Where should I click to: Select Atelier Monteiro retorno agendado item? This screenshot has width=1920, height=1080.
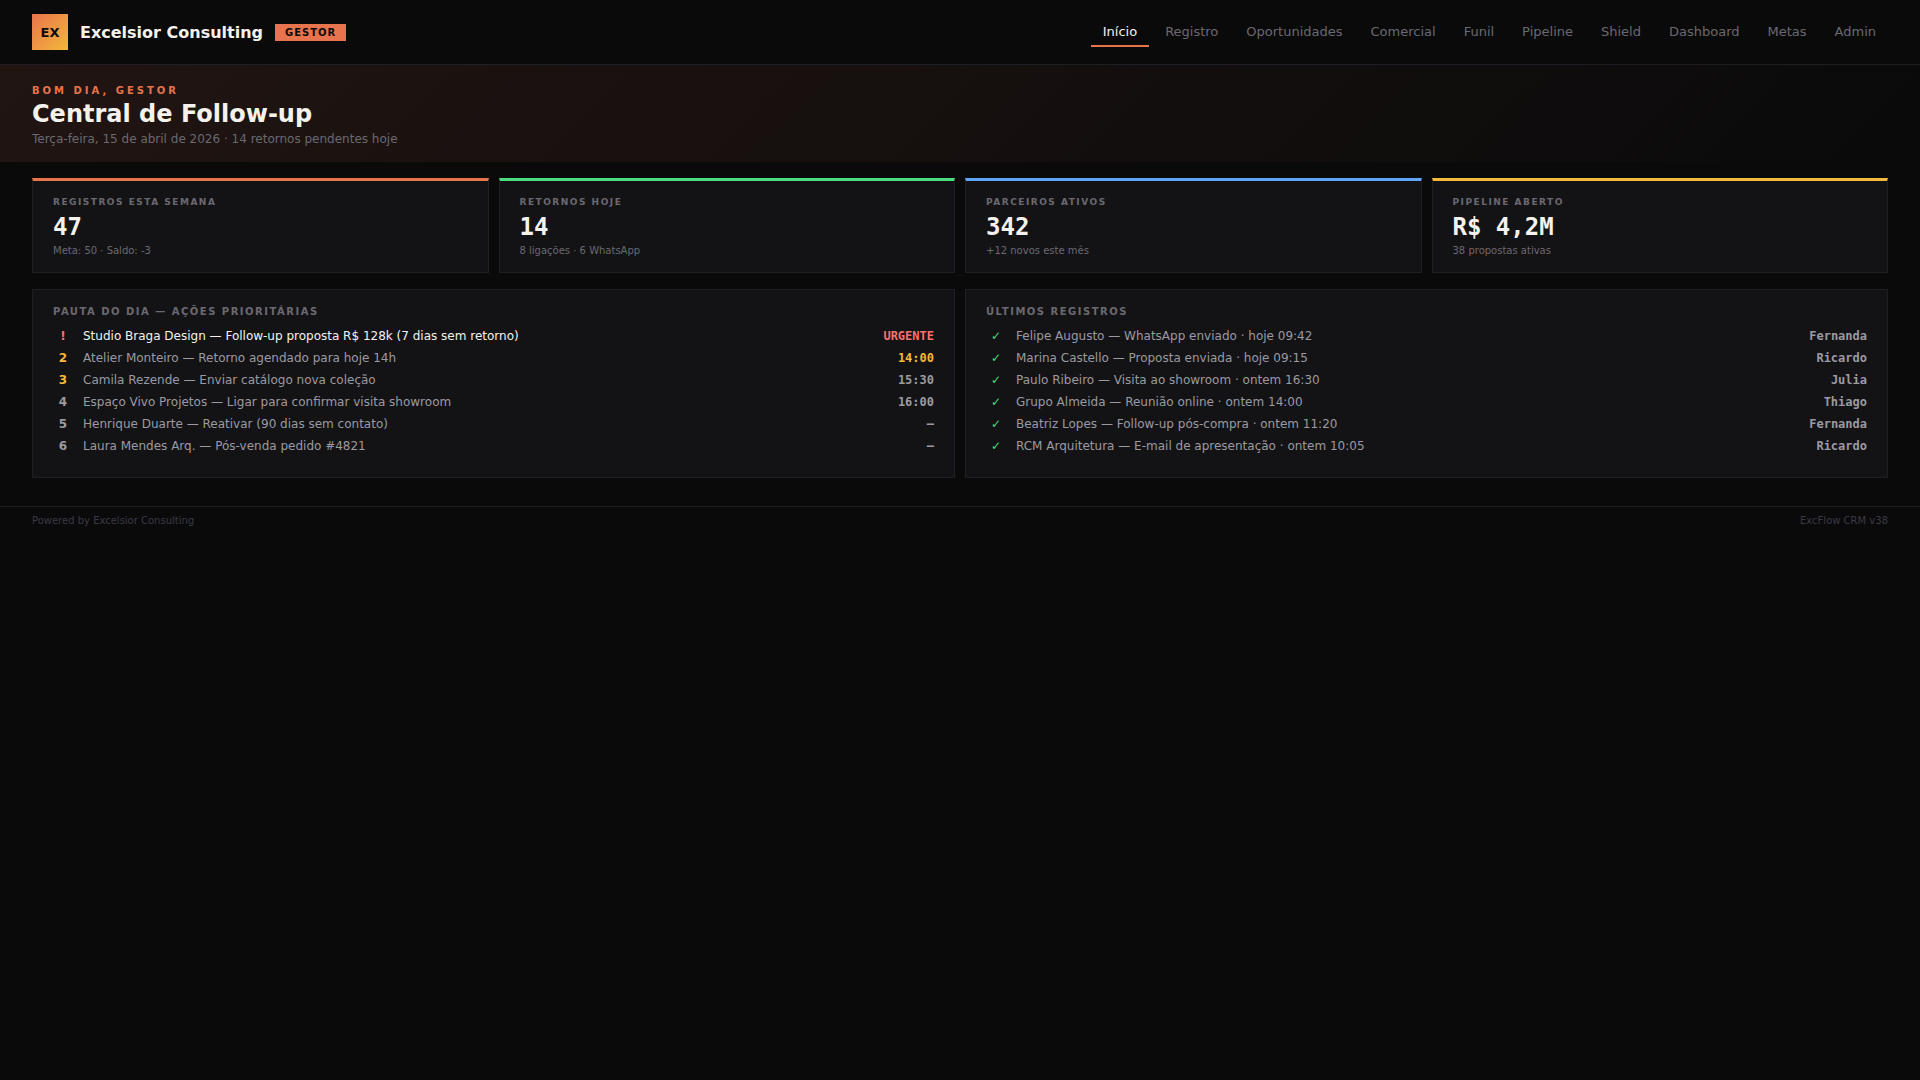239,358
